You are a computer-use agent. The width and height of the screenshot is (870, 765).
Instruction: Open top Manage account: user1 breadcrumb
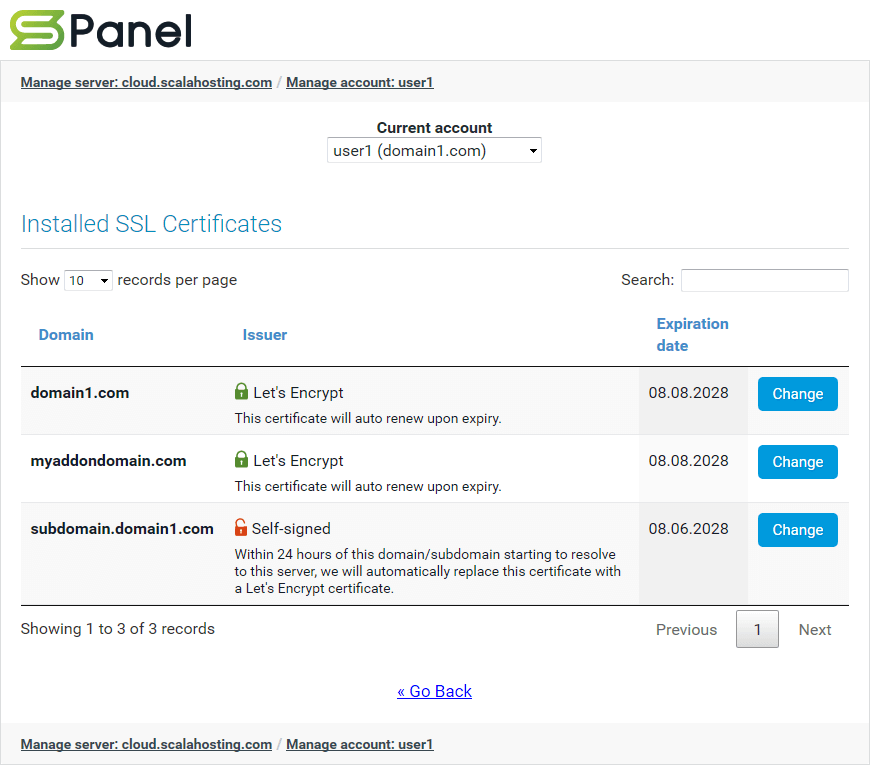359,82
